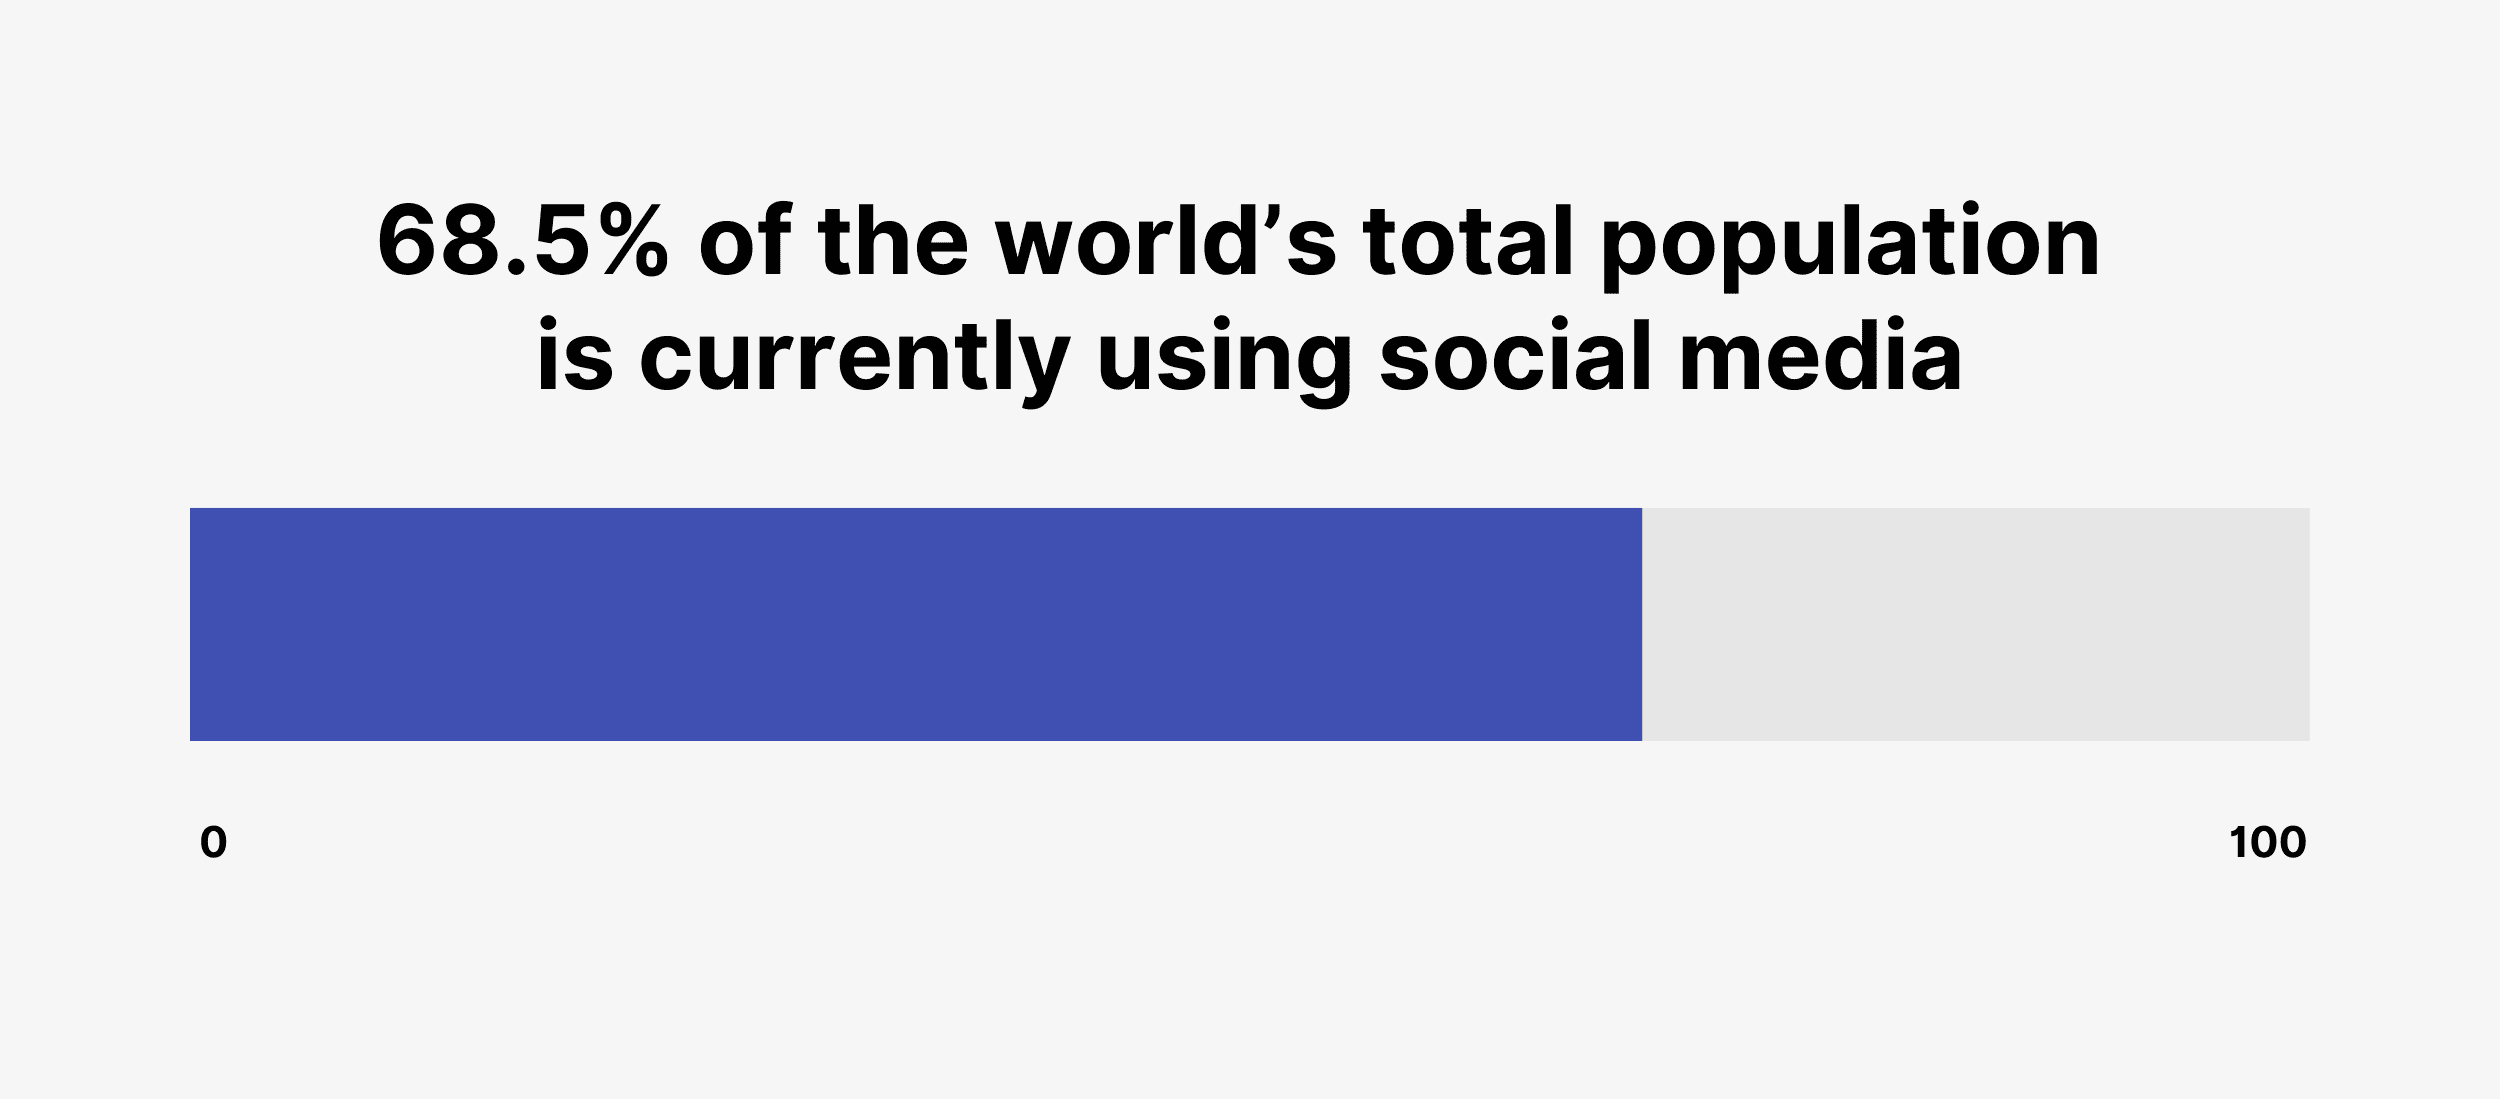
Task: Click the "100" label below the bar
Action: coord(2268,843)
